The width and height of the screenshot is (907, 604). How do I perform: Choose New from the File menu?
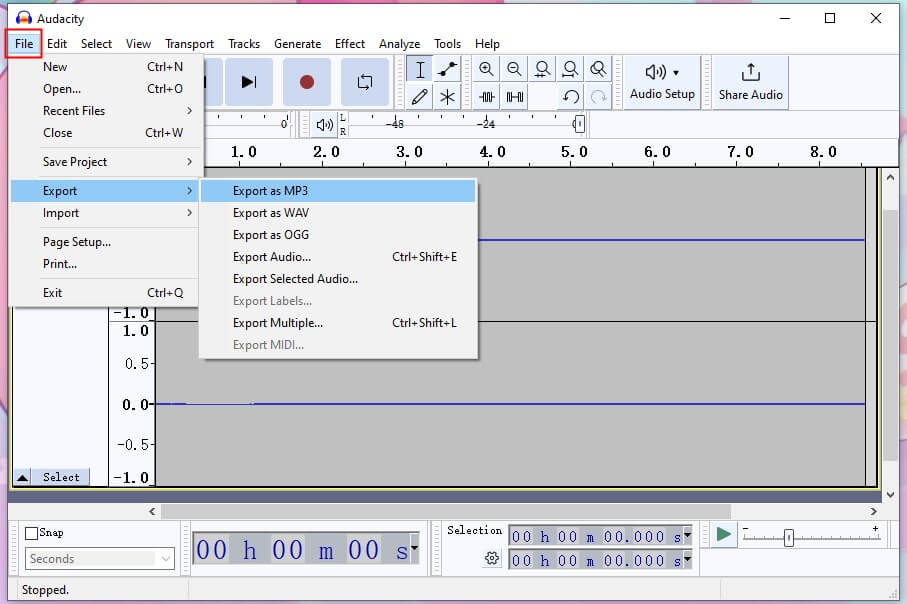107,67
